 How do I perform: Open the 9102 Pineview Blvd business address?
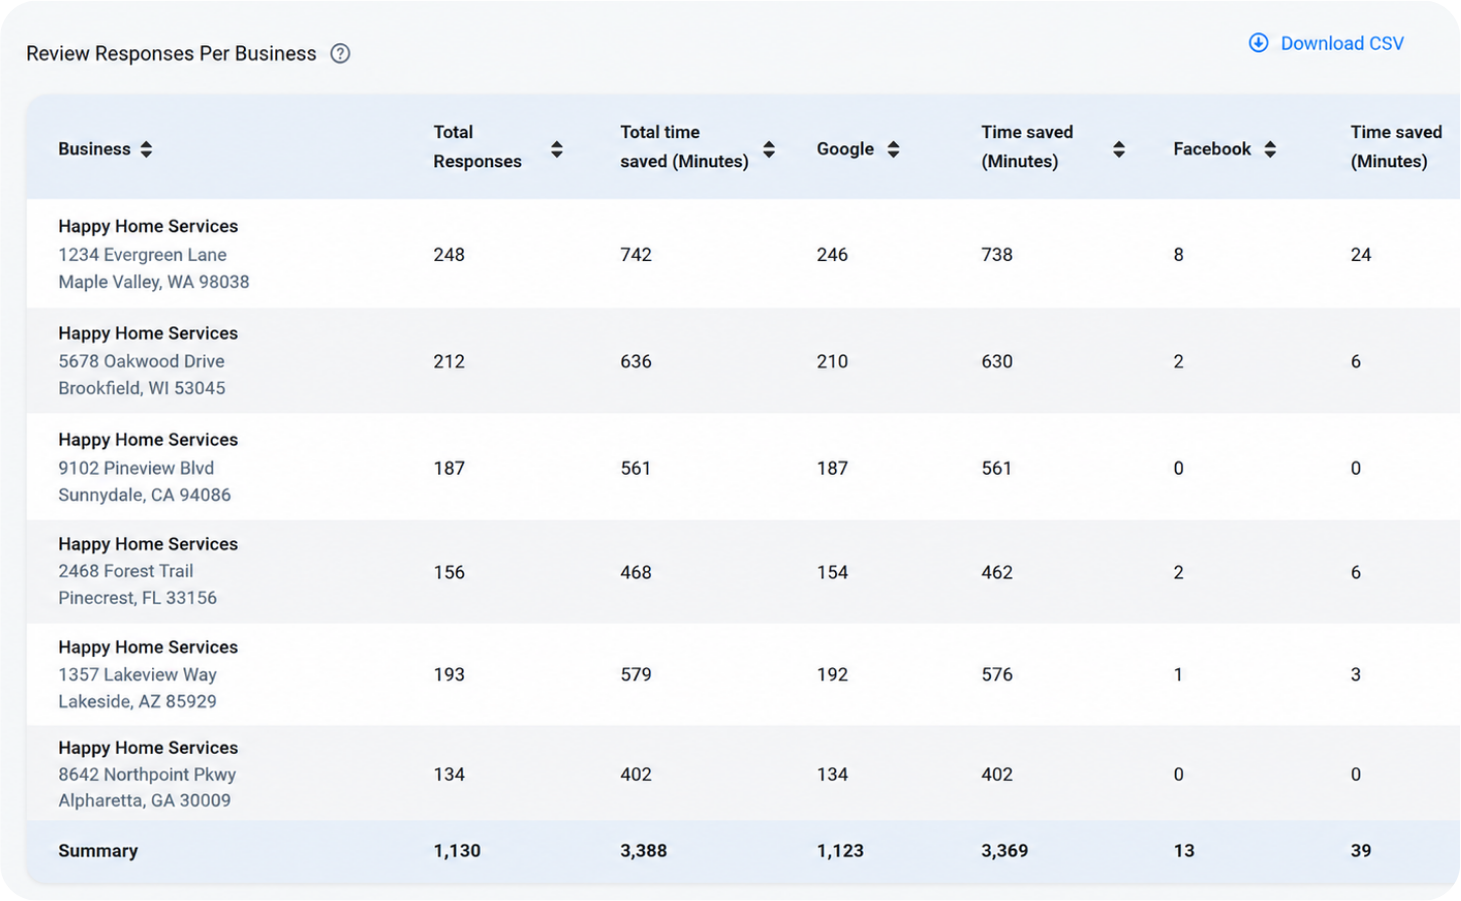136,468
